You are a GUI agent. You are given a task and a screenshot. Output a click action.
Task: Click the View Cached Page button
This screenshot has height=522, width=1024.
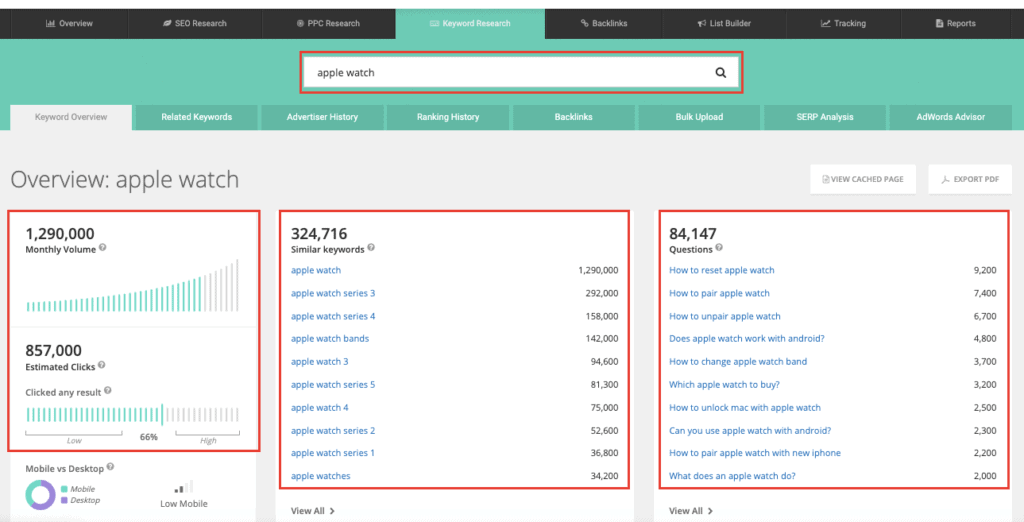[862, 180]
